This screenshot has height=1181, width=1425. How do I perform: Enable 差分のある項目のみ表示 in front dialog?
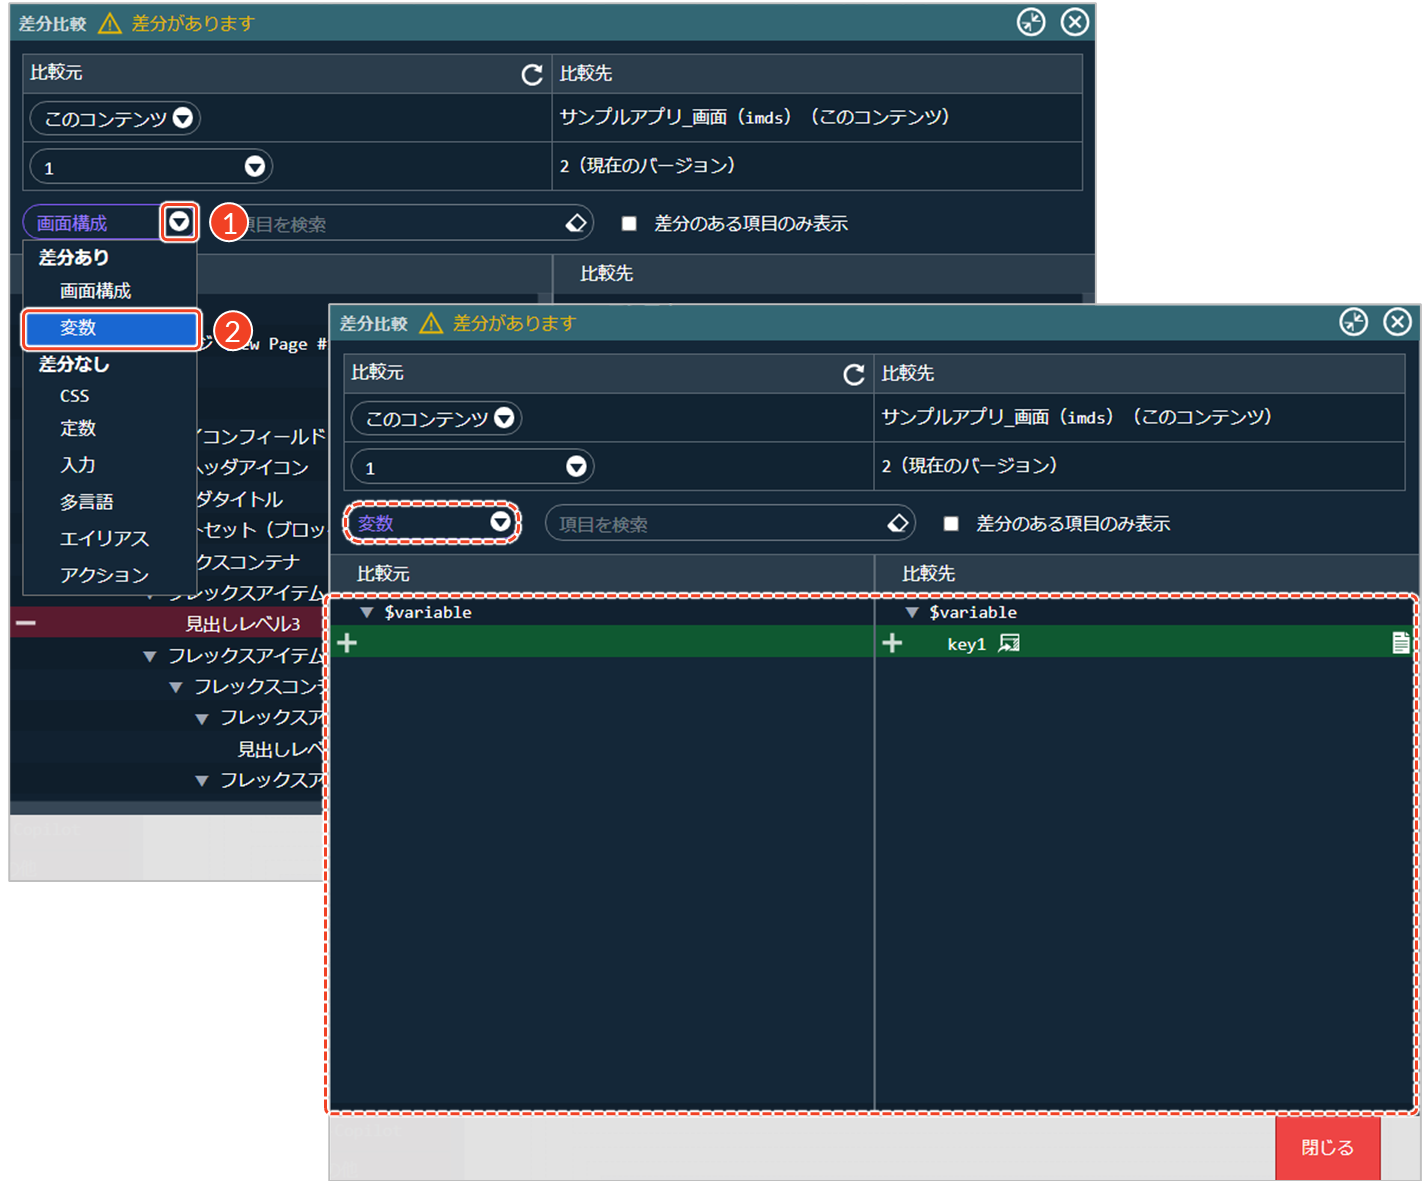pyautogui.click(x=951, y=523)
